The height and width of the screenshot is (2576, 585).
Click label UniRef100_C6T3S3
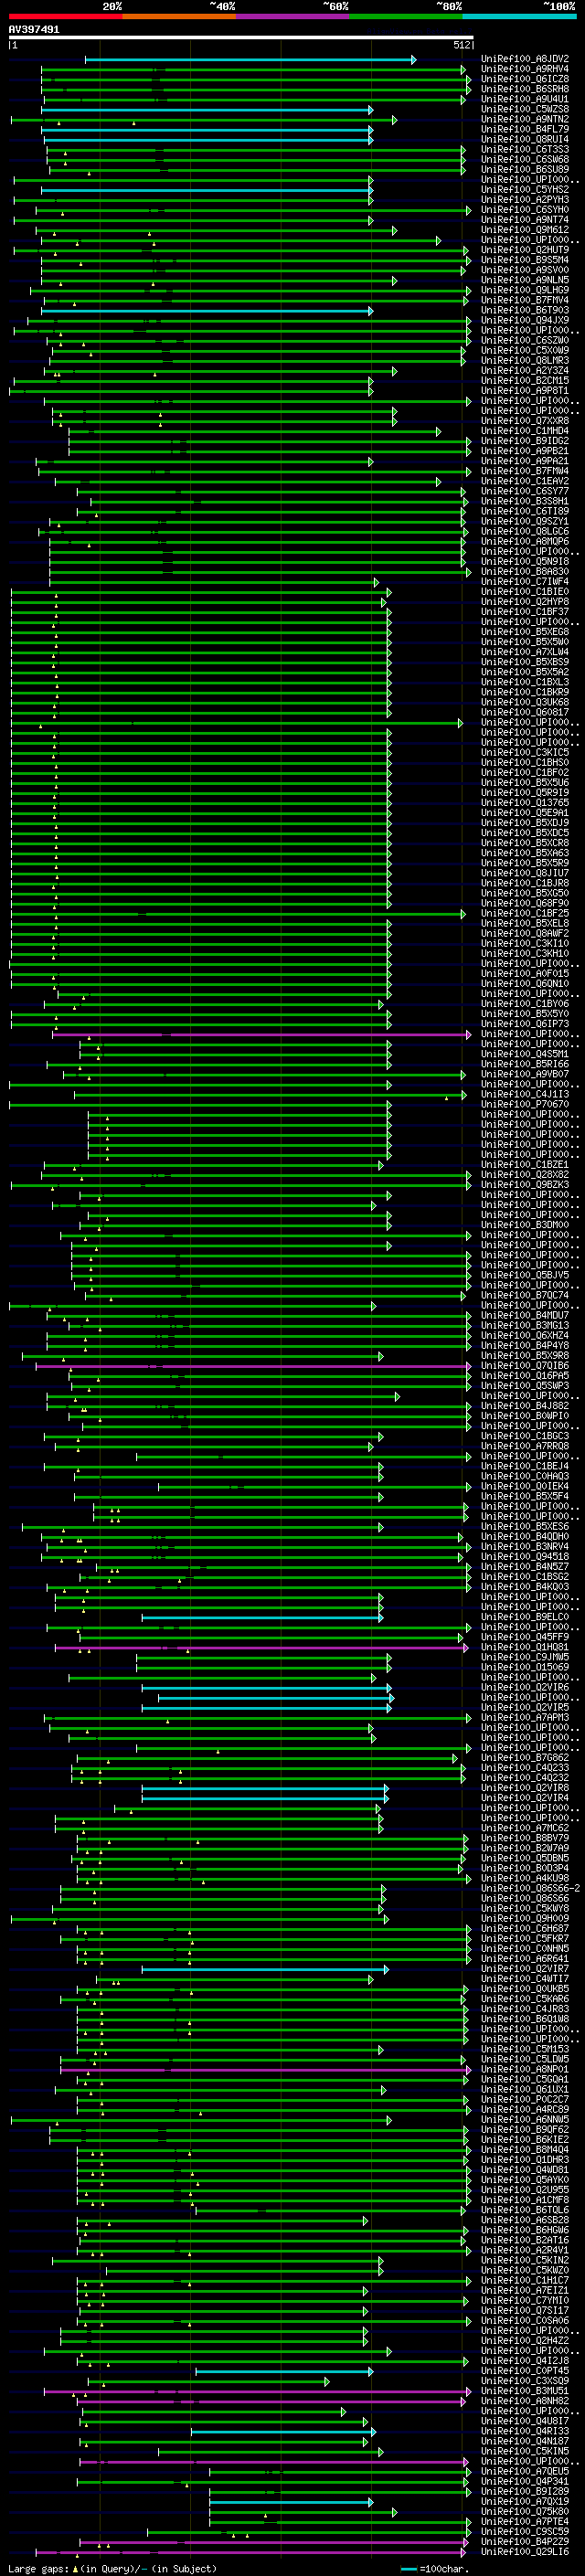(525, 149)
